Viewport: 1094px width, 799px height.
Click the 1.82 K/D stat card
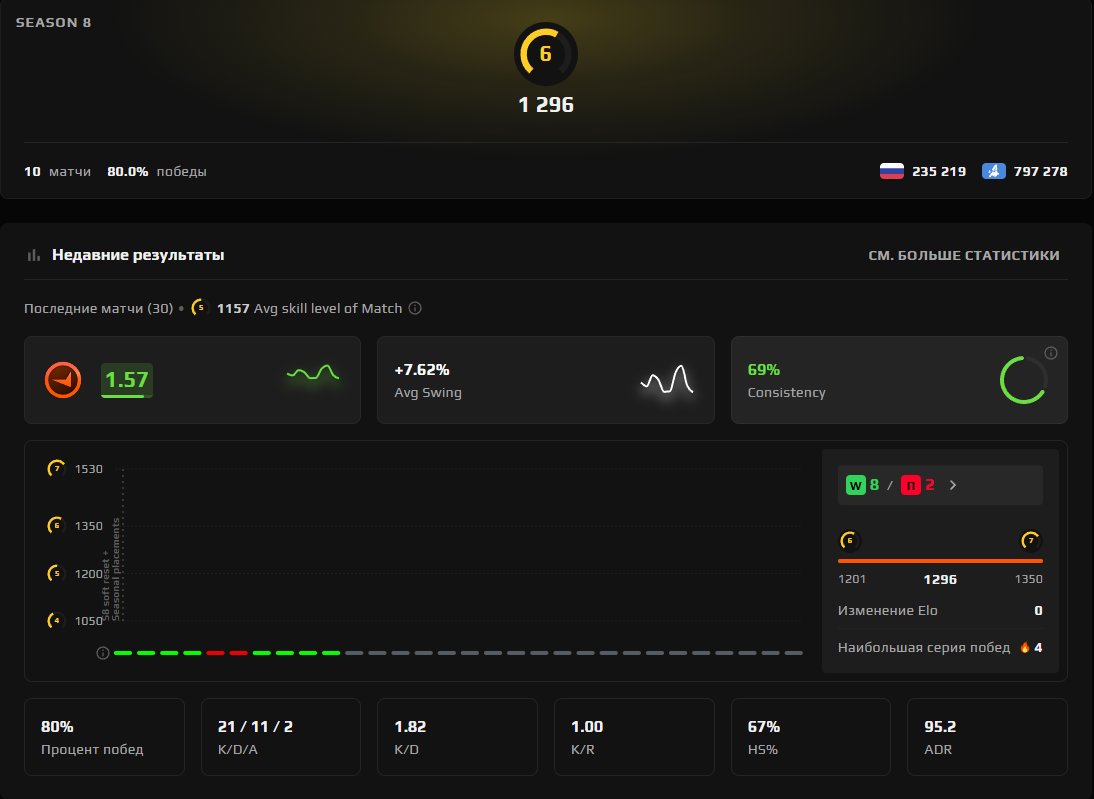coord(457,737)
